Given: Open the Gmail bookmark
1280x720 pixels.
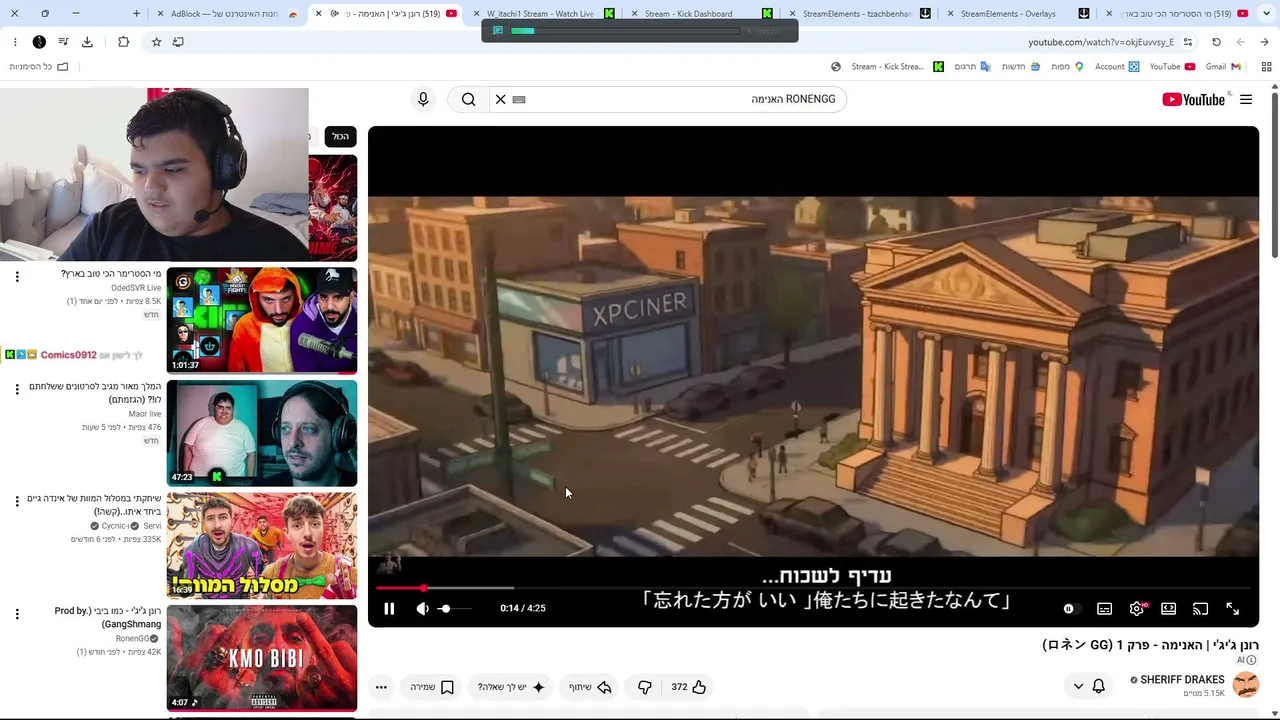Looking at the screenshot, I should pos(1223,67).
